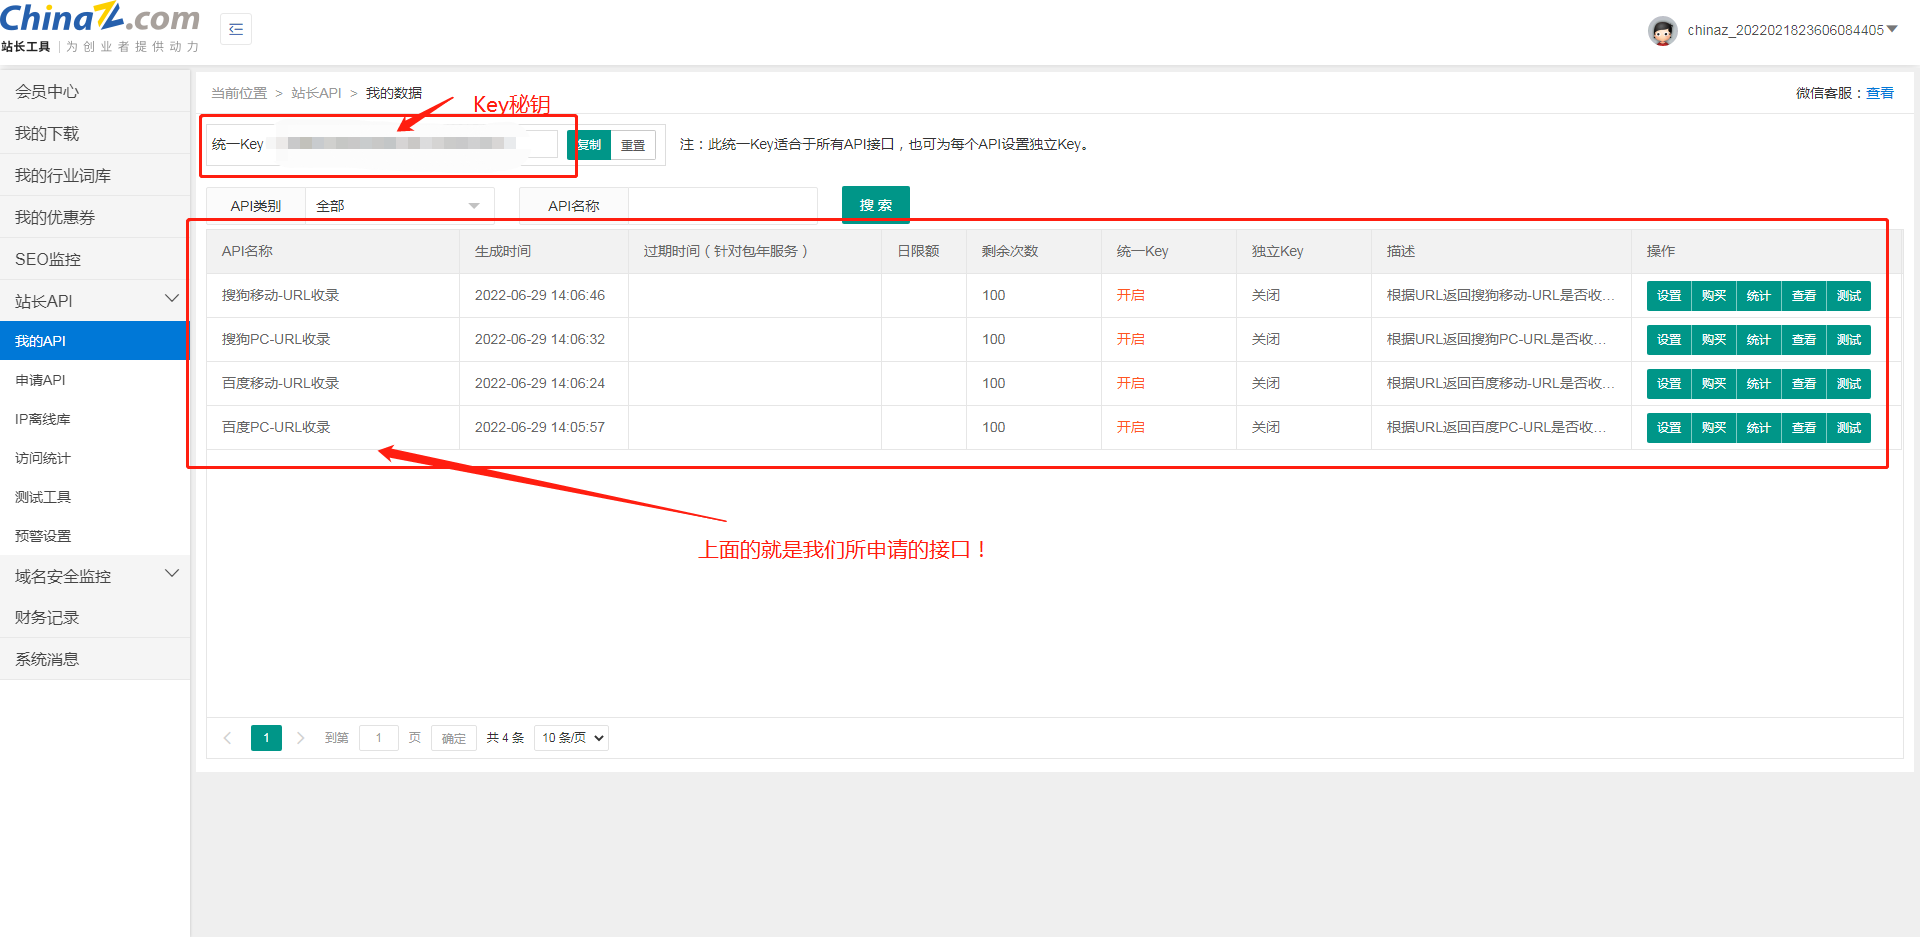Open 系统消息 in sidebar
Screen dimensions: 1920x937
(95, 659)
